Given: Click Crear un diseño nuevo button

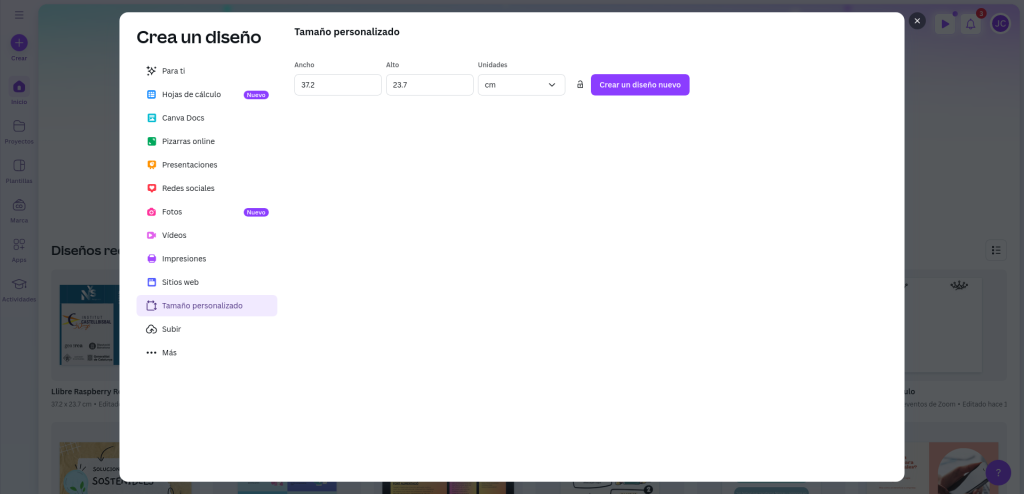Looking at the screenshot, I should [x=640, y=85].
